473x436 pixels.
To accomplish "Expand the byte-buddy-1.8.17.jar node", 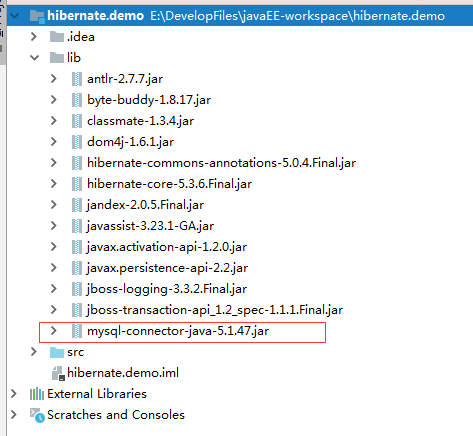I will [x=54, y=100].
